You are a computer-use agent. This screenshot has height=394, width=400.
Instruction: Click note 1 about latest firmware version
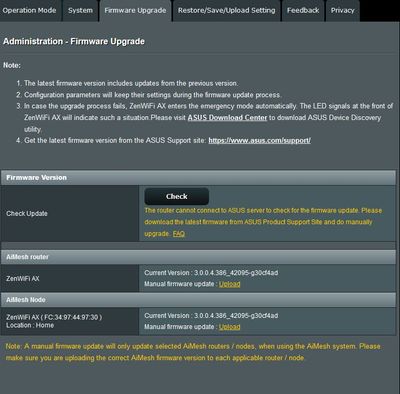click(131, 83)
